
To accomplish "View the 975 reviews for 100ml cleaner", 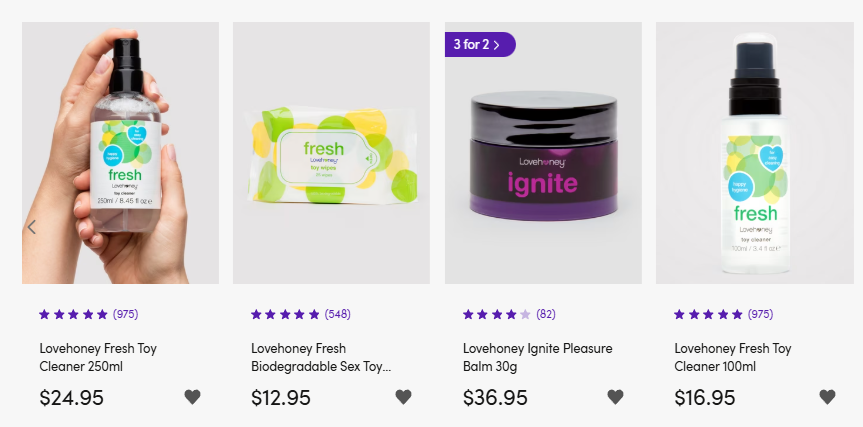I will click(760, 314).
